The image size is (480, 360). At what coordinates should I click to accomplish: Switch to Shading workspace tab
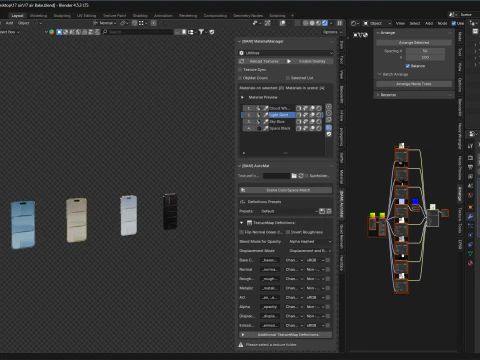click(x=140, y=16)
